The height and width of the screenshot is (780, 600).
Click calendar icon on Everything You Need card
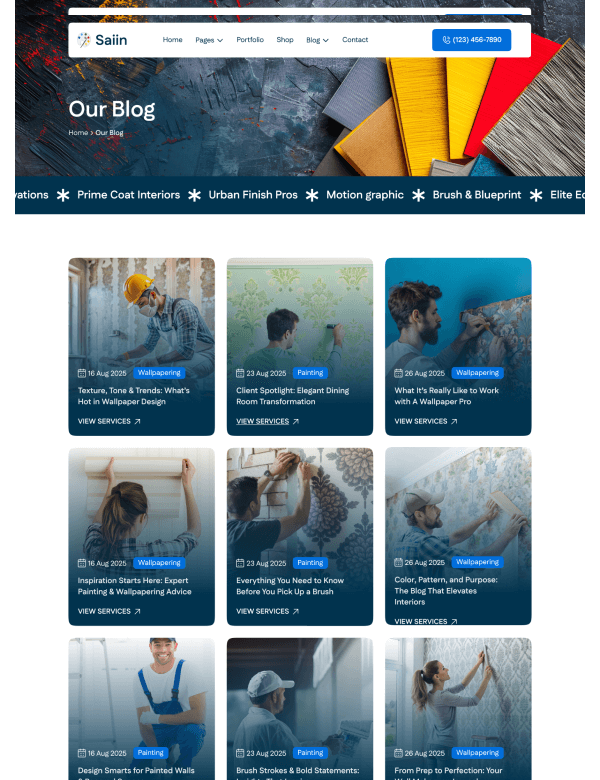point(240,563)
